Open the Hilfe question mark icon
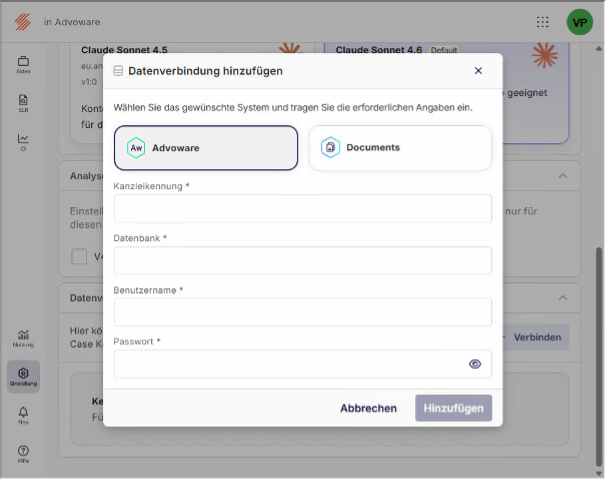 point(23,454)
